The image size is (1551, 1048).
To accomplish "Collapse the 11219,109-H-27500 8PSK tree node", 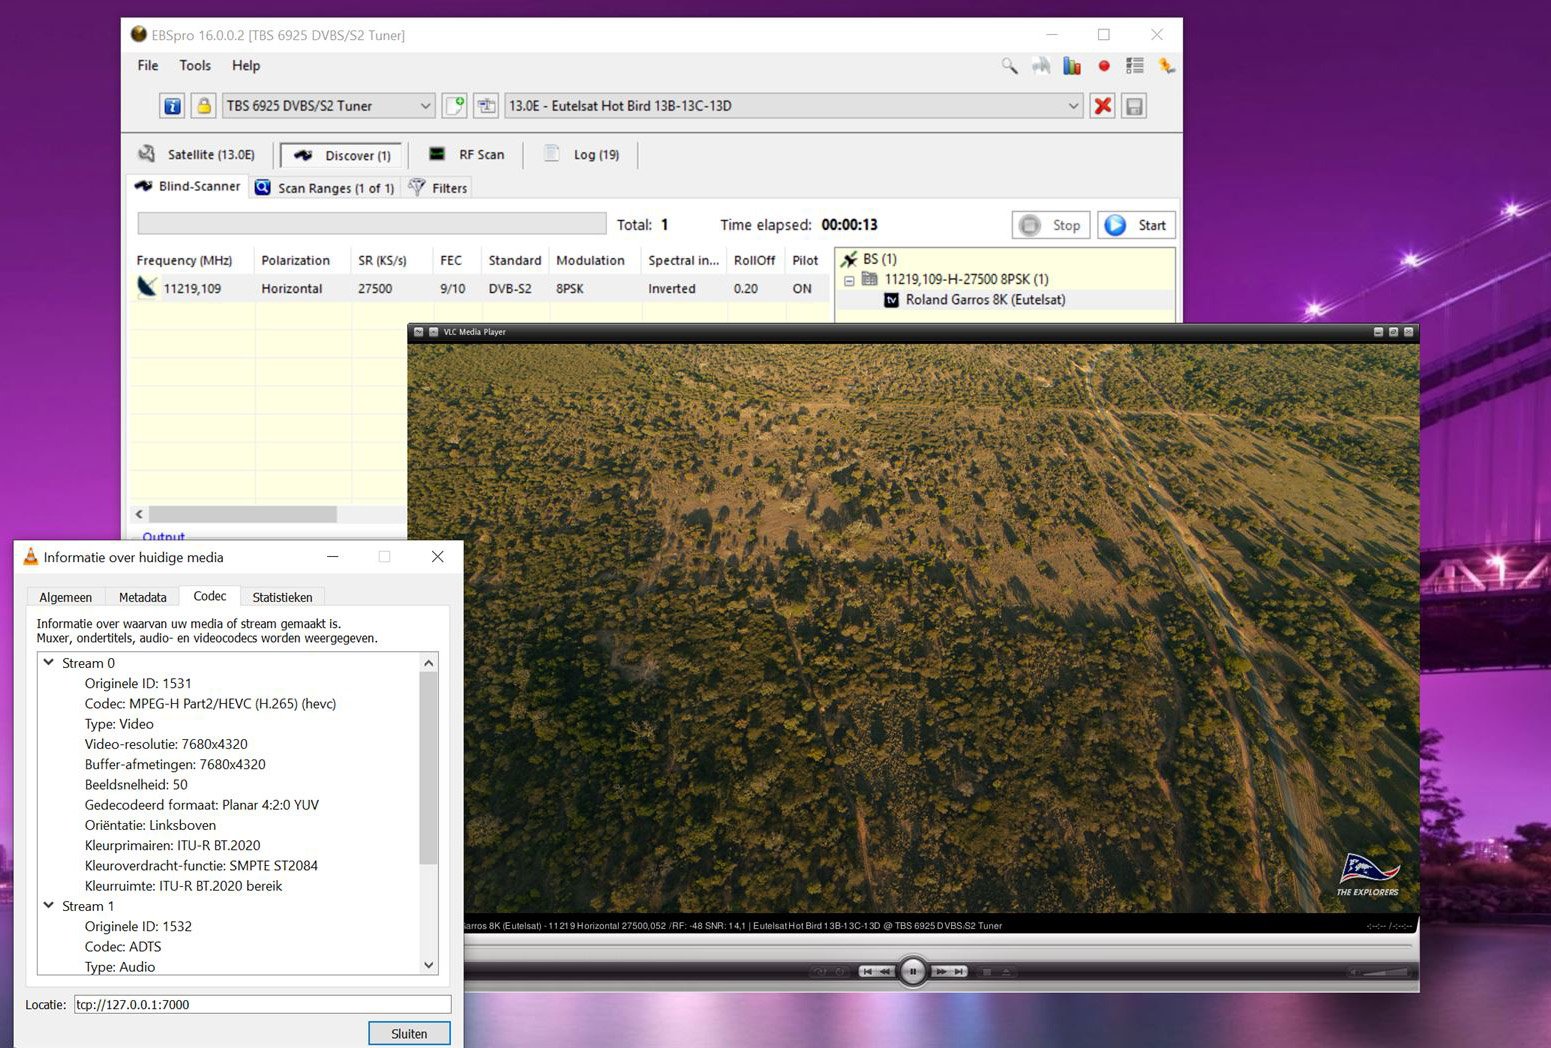I will 849,280.
